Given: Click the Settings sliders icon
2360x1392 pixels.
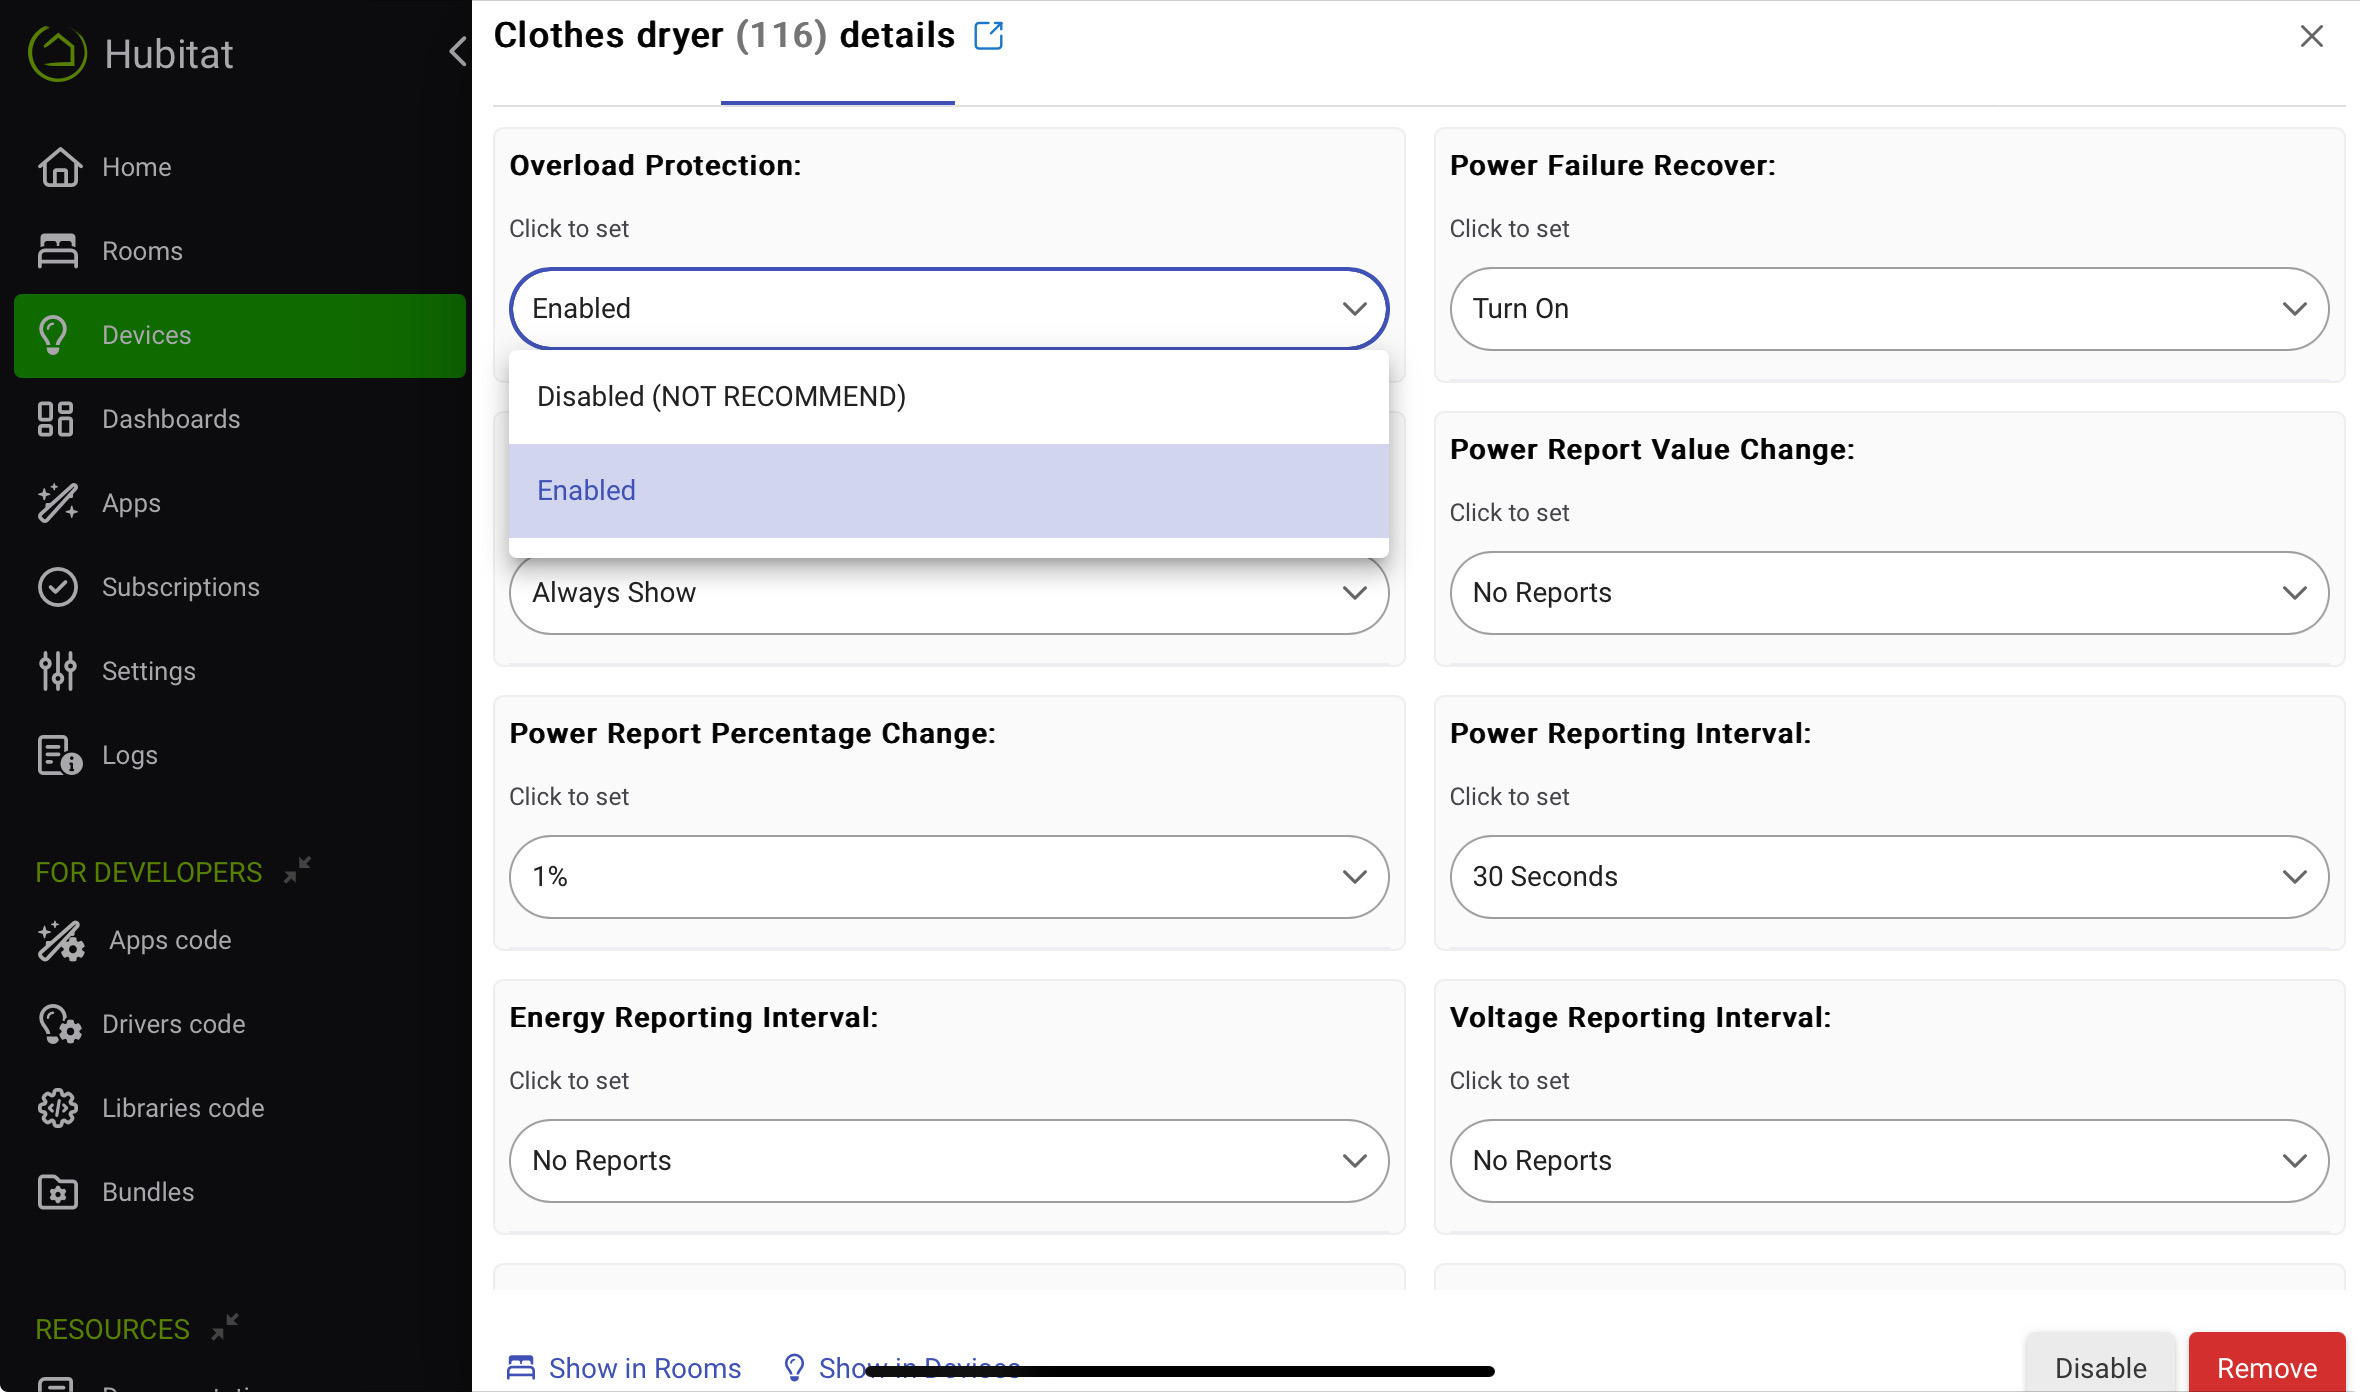Looking at the screenshot, I should (x=57, y=671).
